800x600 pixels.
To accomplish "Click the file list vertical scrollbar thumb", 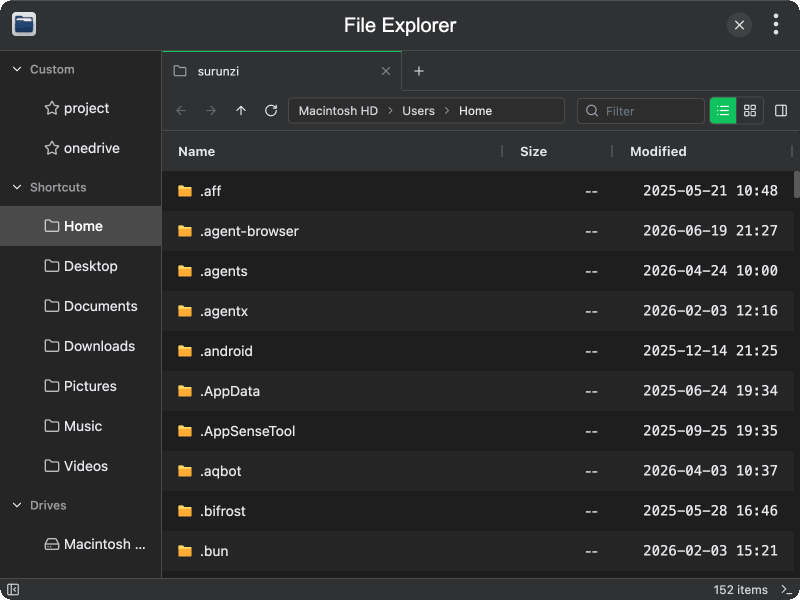I will pos(796,185).
